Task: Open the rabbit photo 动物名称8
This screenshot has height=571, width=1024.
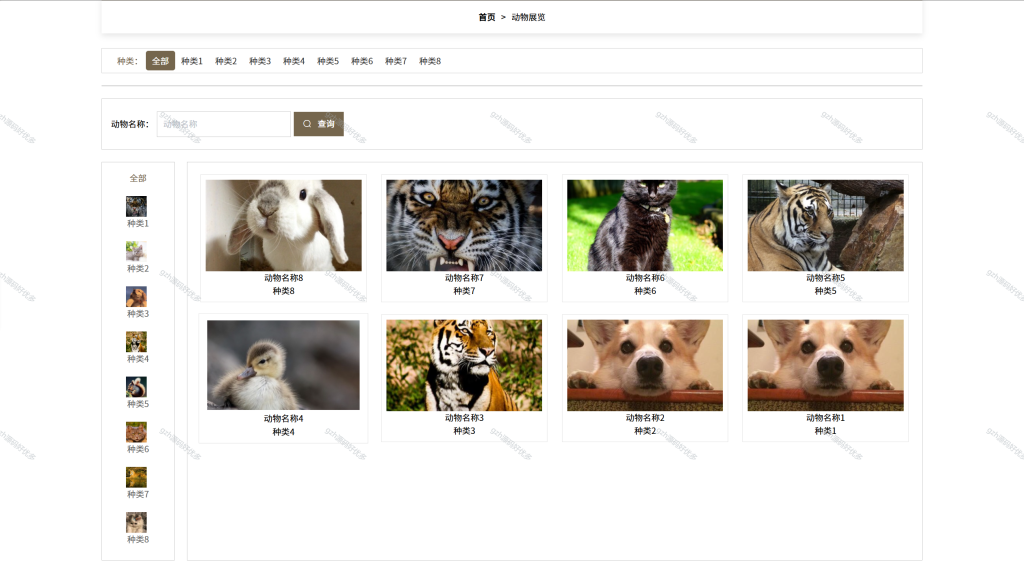Action: tap(283, 225)
